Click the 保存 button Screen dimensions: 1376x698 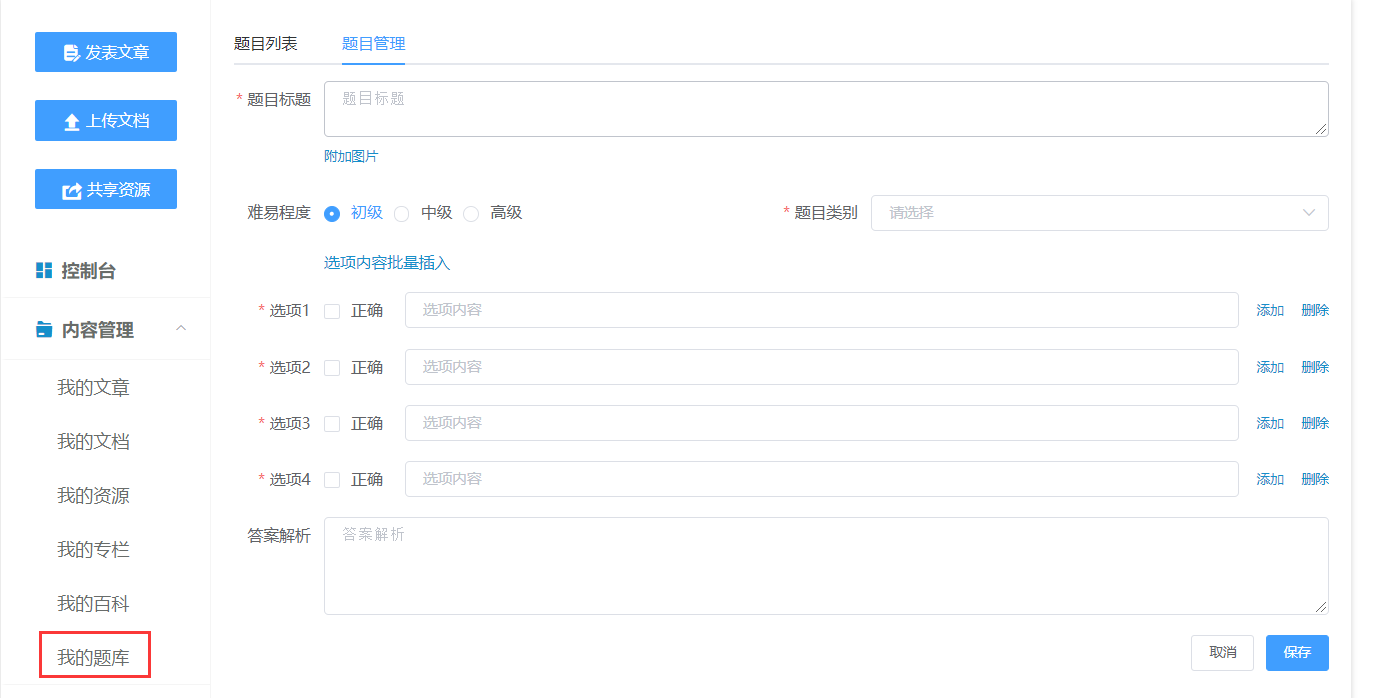pos(1296,653)
